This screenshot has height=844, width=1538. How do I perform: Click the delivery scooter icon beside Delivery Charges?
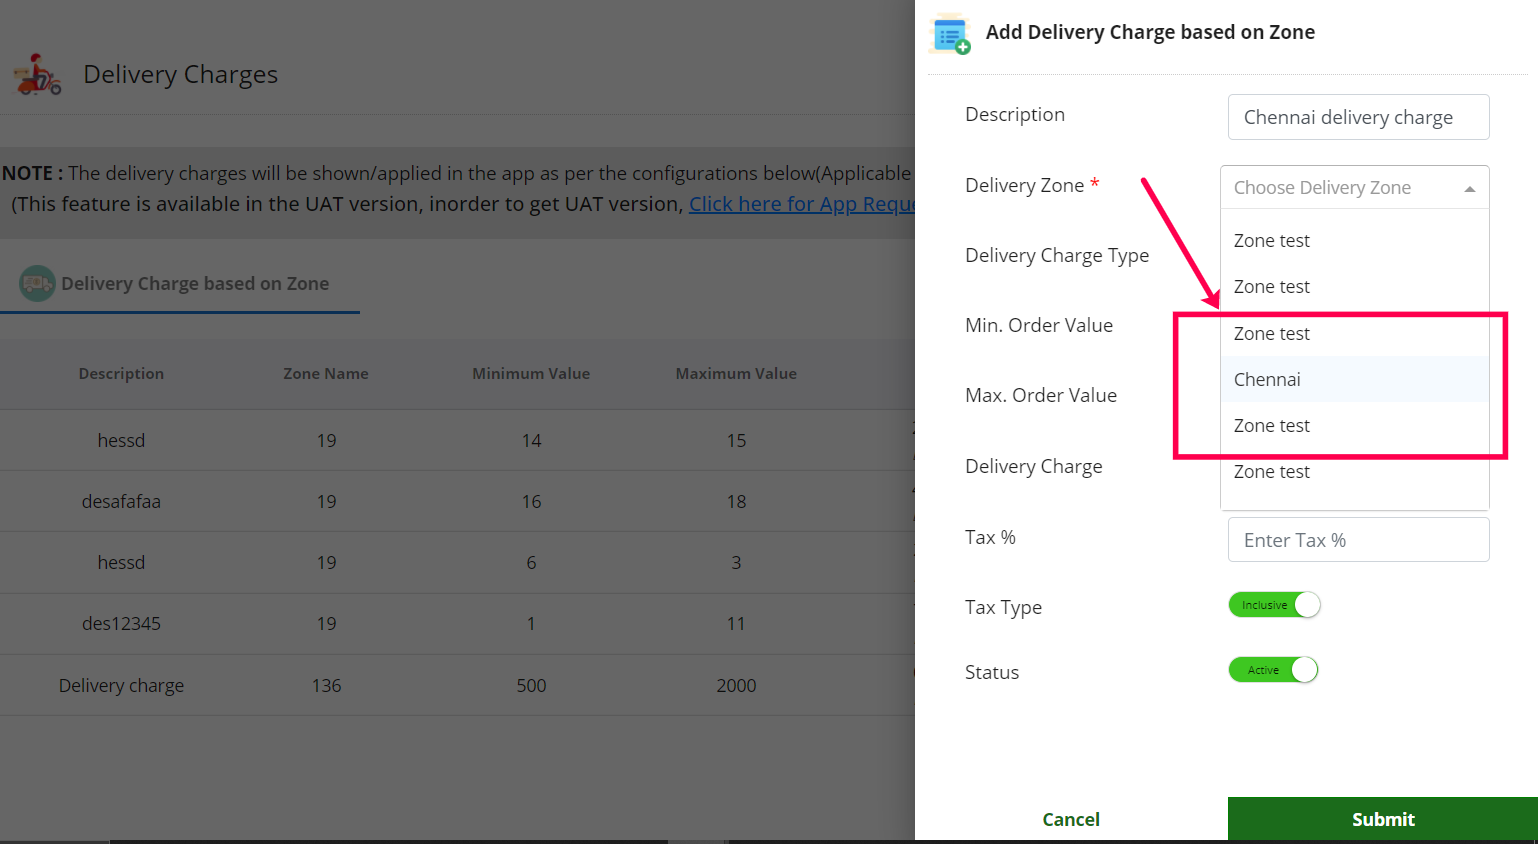tap(38, 75)
